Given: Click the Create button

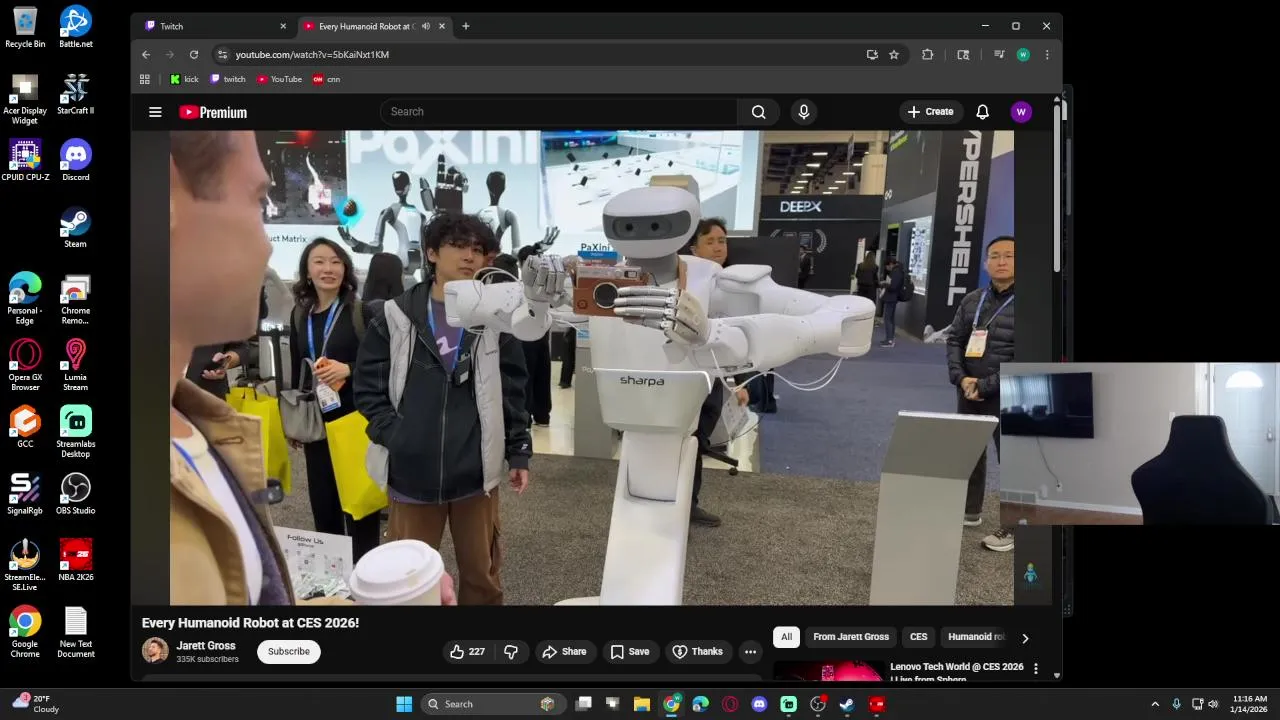Looking at the screenshot, I should click(930, 112).
